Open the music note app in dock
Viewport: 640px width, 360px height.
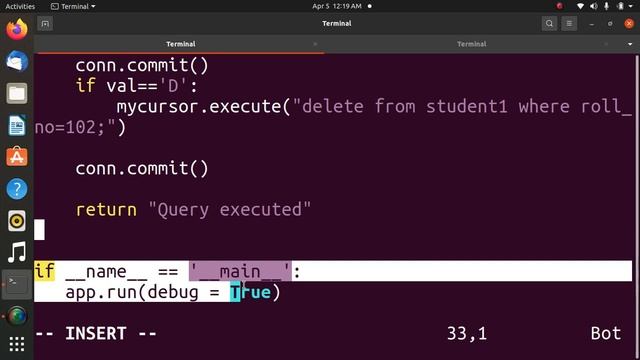tap(17, 252)
